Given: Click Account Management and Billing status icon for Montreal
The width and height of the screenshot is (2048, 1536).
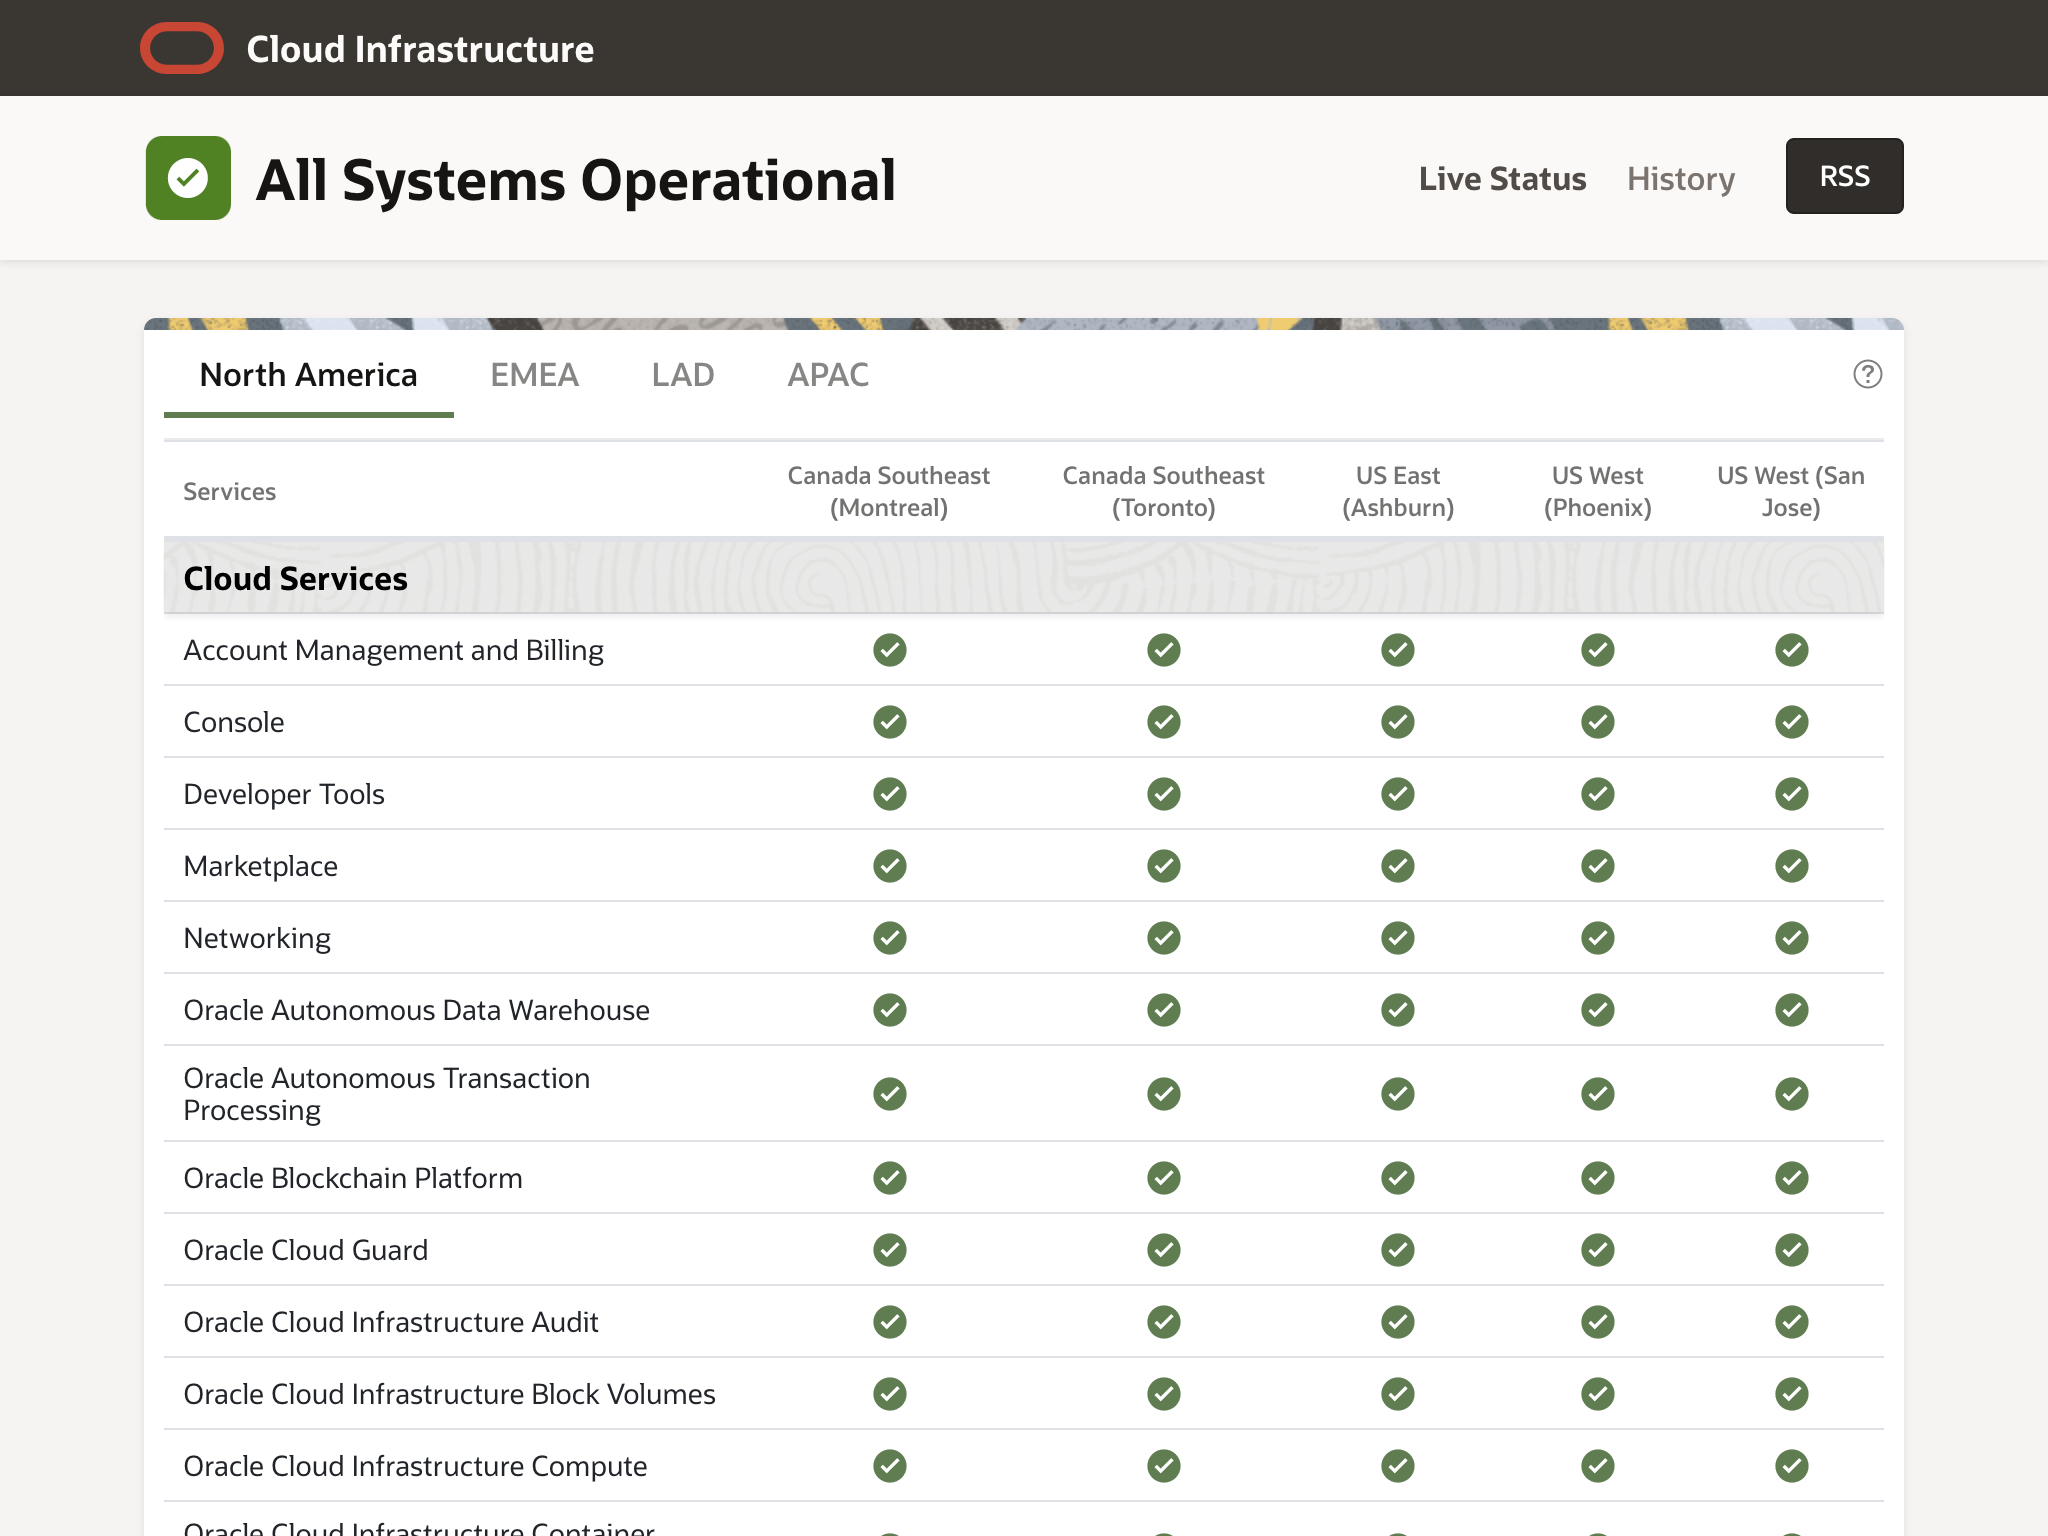Looking at the screenshot, I should [889, 649].
